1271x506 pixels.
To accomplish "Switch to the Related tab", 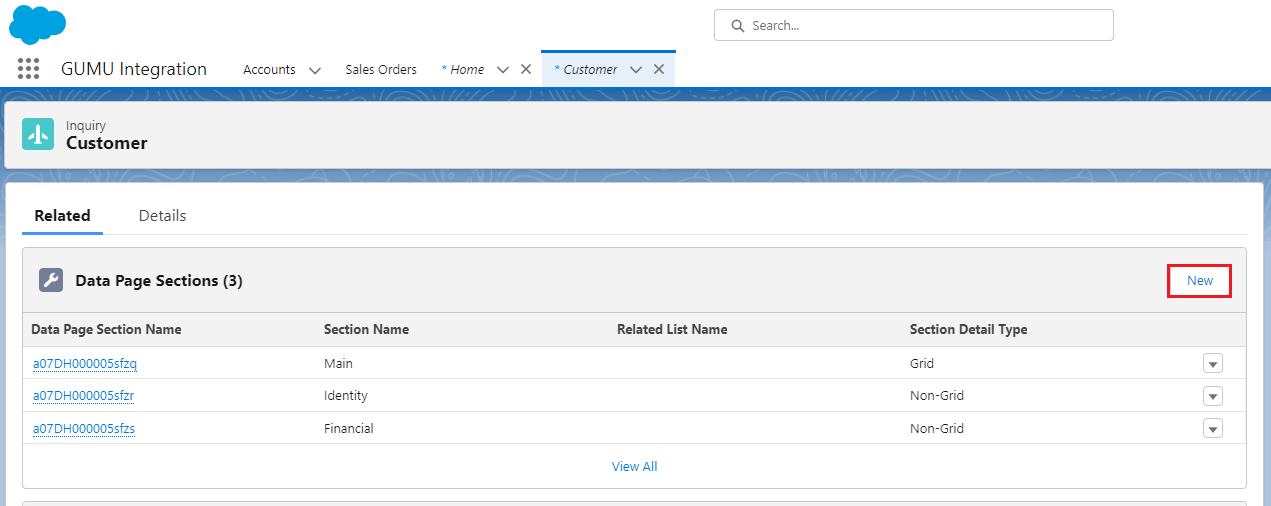I will pos(62,215).
